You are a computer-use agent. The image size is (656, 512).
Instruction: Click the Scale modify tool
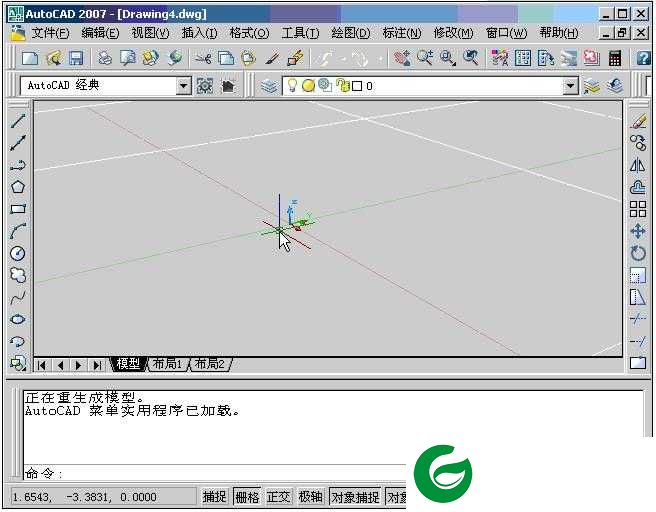click(638, 275)
